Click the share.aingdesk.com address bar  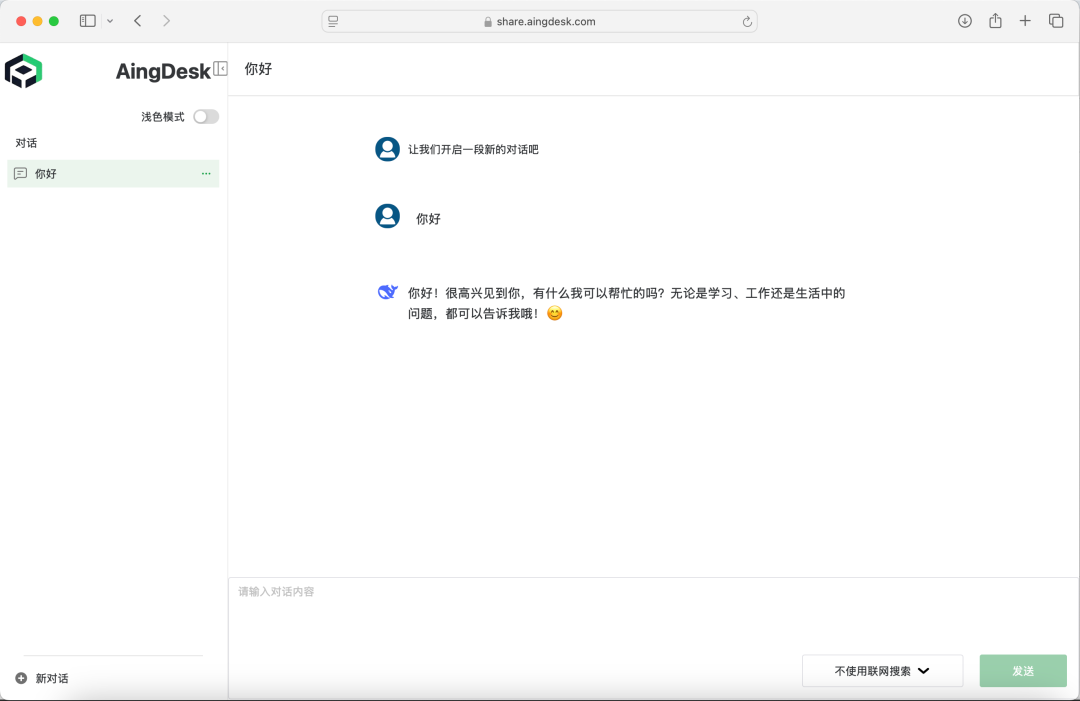pyautogui.click(x=540, y=21)
